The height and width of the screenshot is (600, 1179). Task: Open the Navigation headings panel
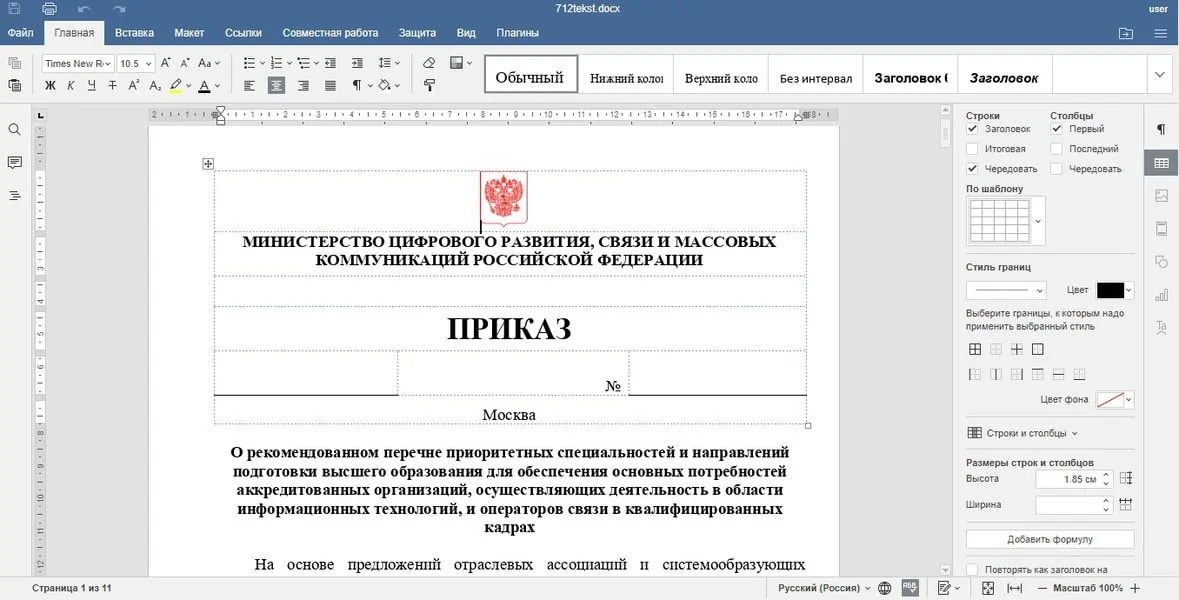[14, 195]
